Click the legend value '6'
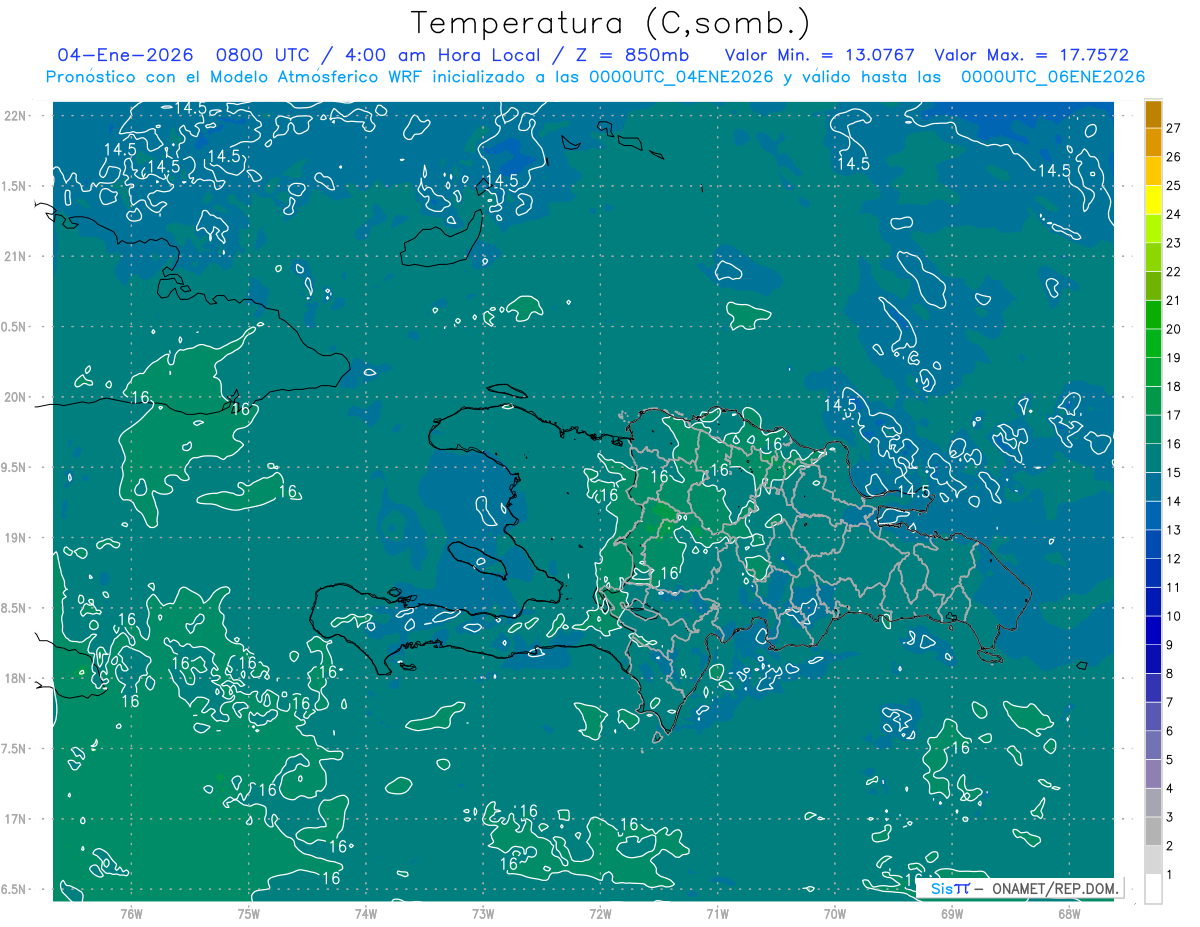 (x=1170, y=731)
